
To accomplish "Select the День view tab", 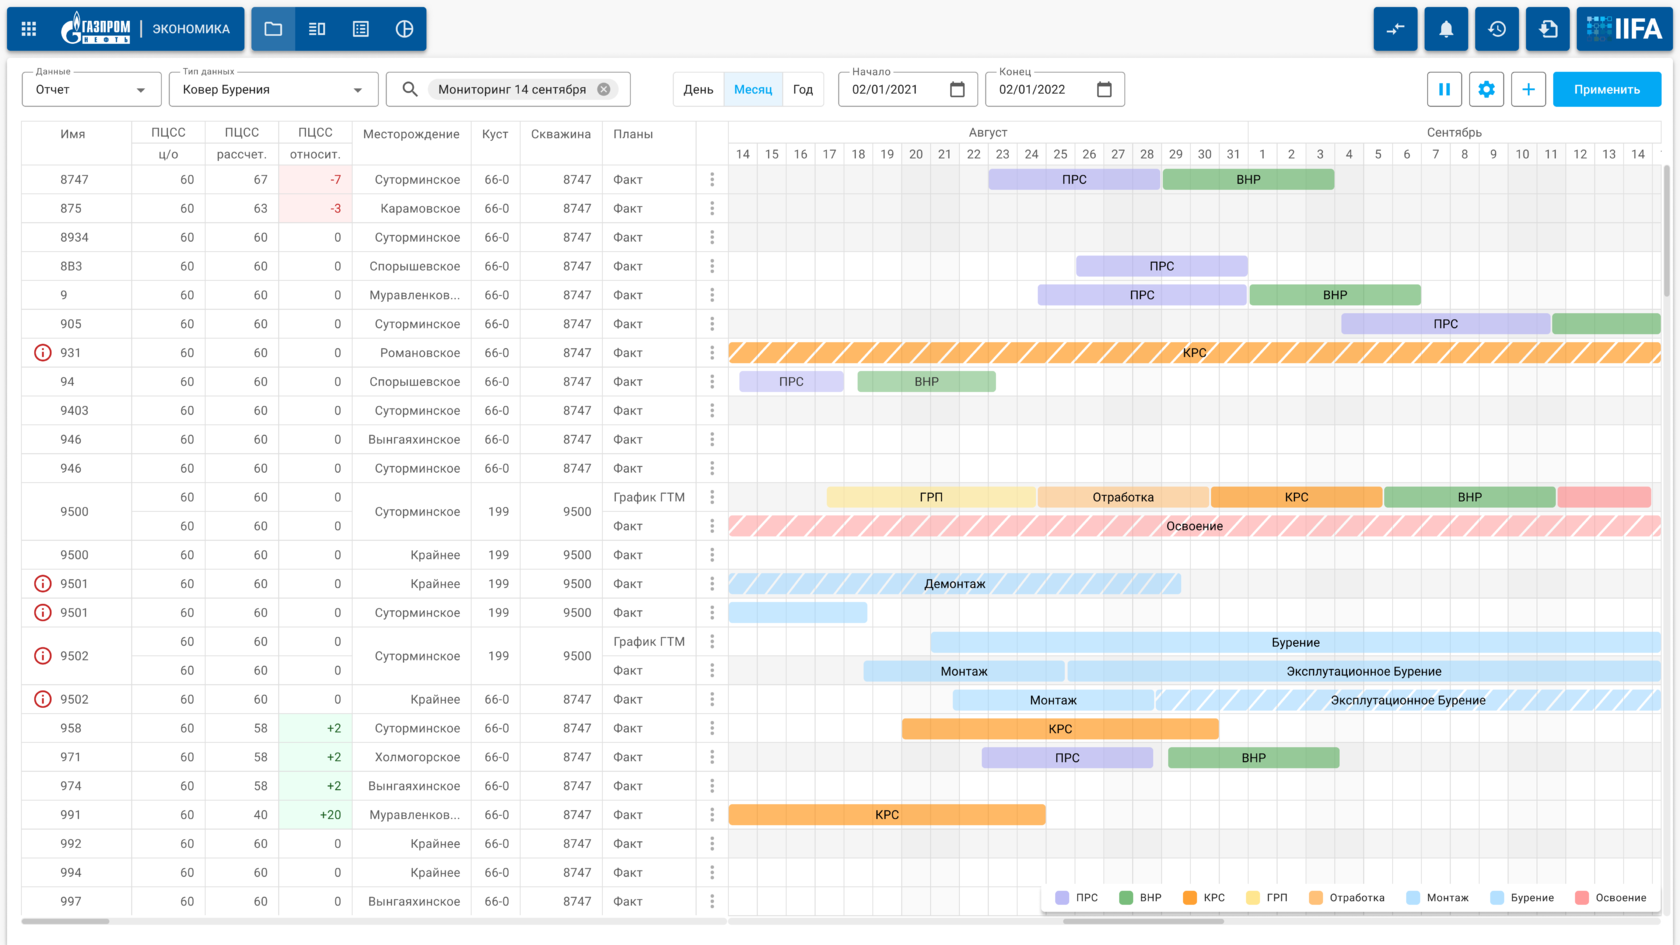I will [698, 89].
